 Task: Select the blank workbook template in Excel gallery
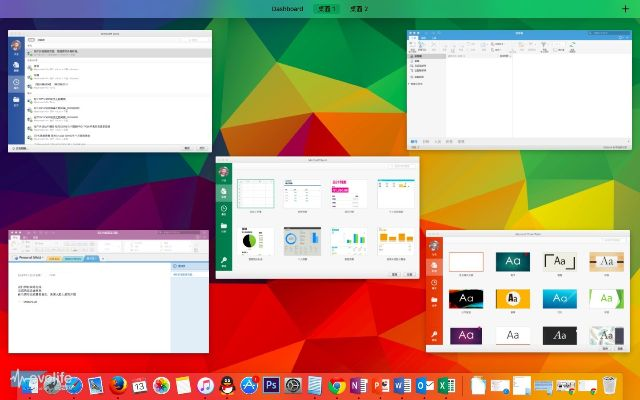[258, 194]
